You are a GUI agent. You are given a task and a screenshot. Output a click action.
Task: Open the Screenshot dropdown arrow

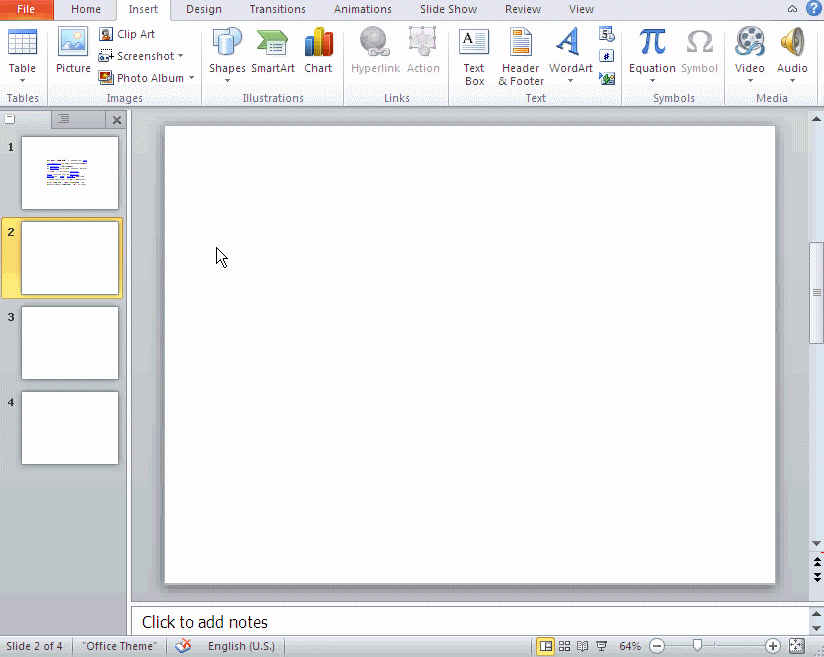click(x=181, y=56)
